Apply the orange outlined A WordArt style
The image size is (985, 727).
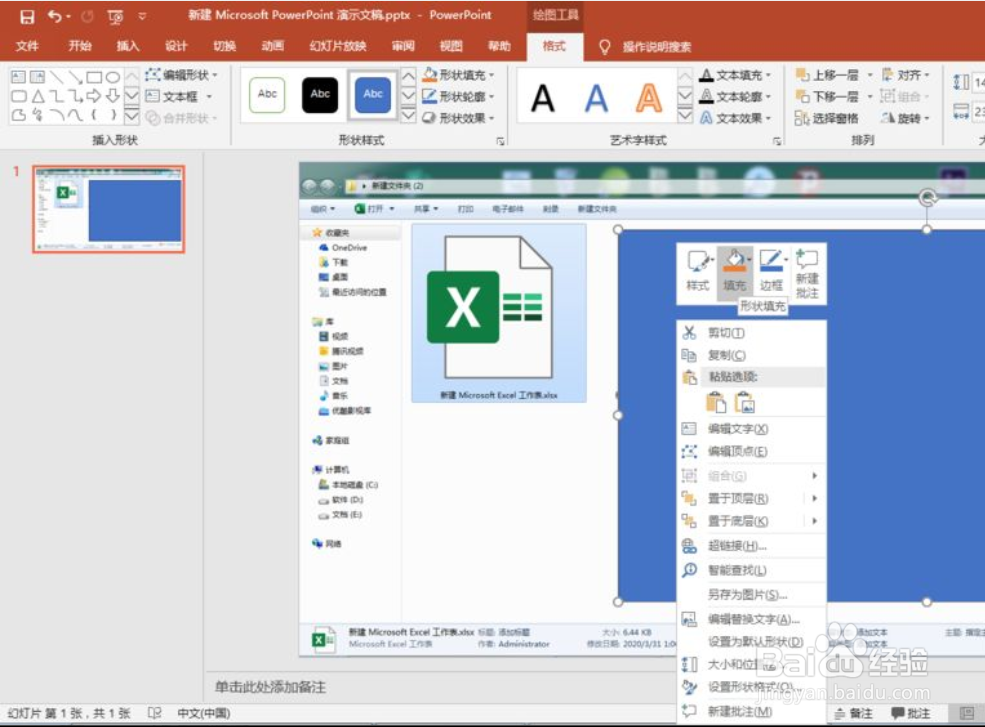click(649, 98)
